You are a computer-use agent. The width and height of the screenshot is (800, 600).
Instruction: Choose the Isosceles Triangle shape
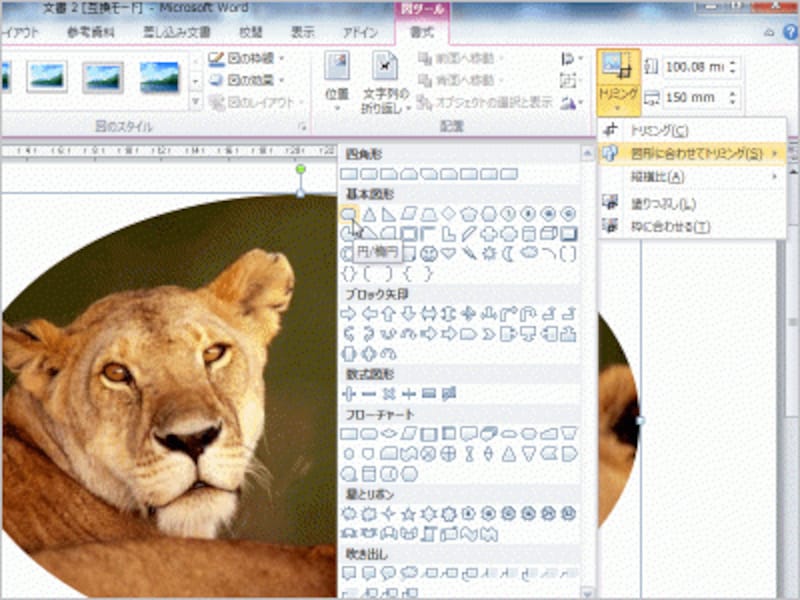369,214
